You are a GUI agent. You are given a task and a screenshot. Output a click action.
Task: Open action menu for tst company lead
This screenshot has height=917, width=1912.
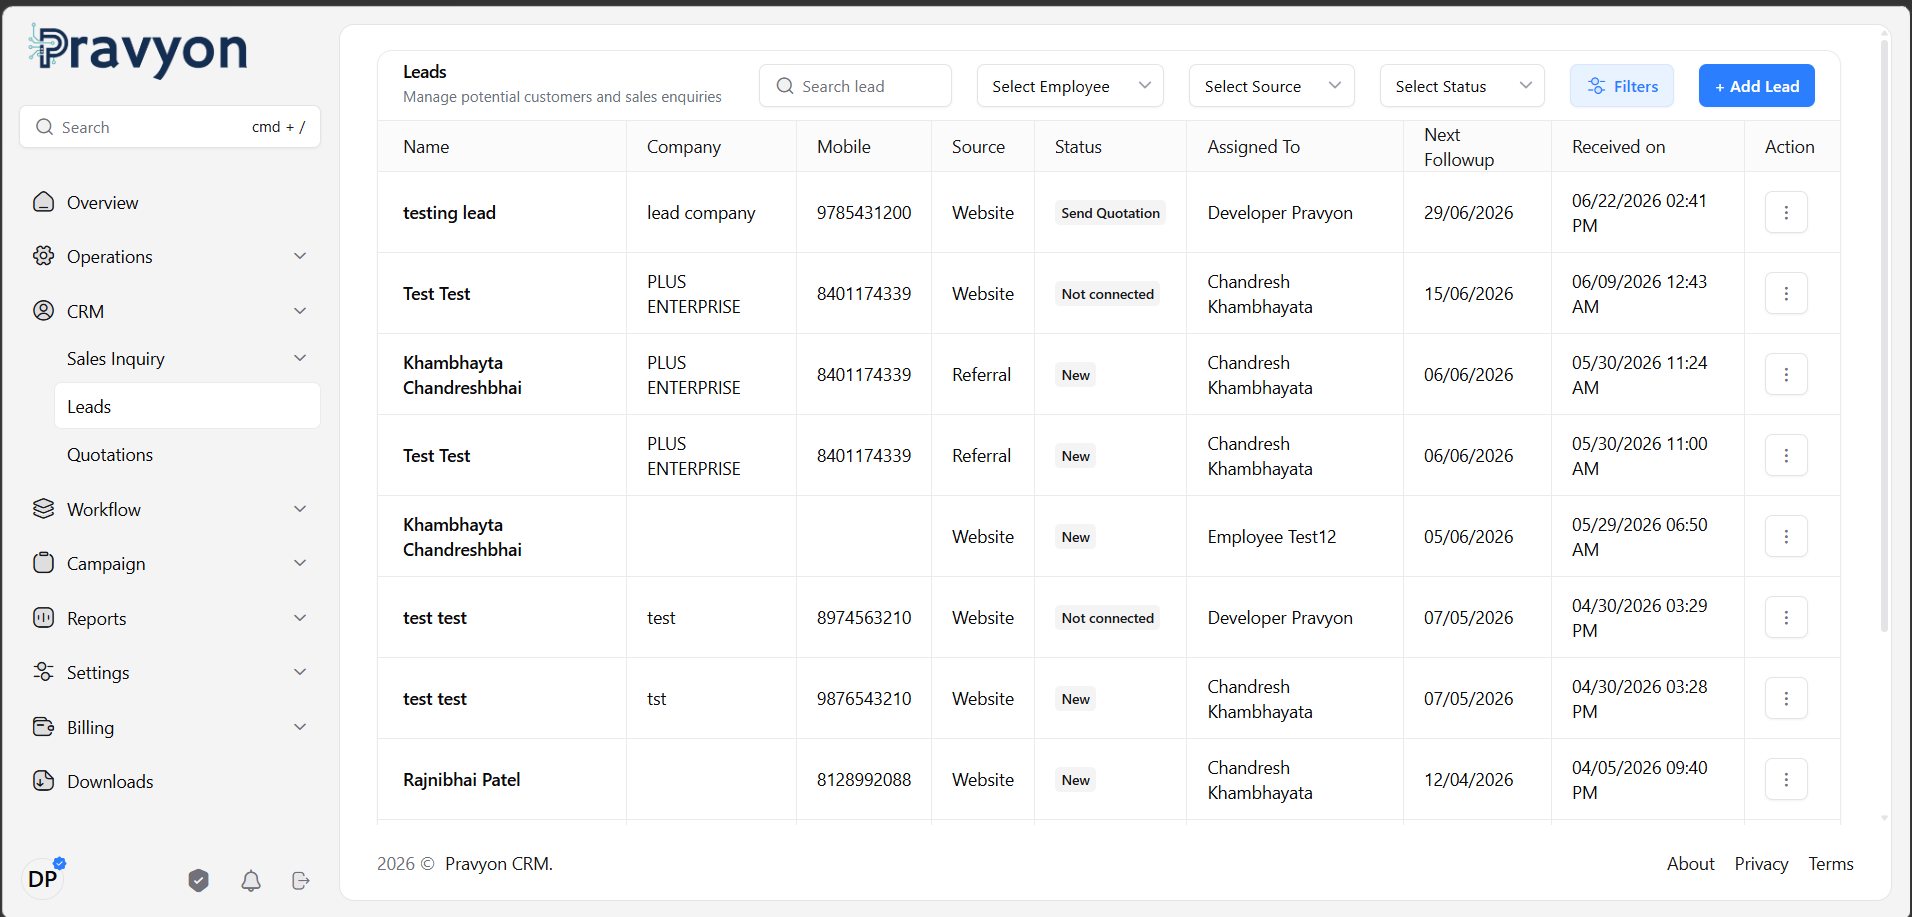click(1786, 698)
